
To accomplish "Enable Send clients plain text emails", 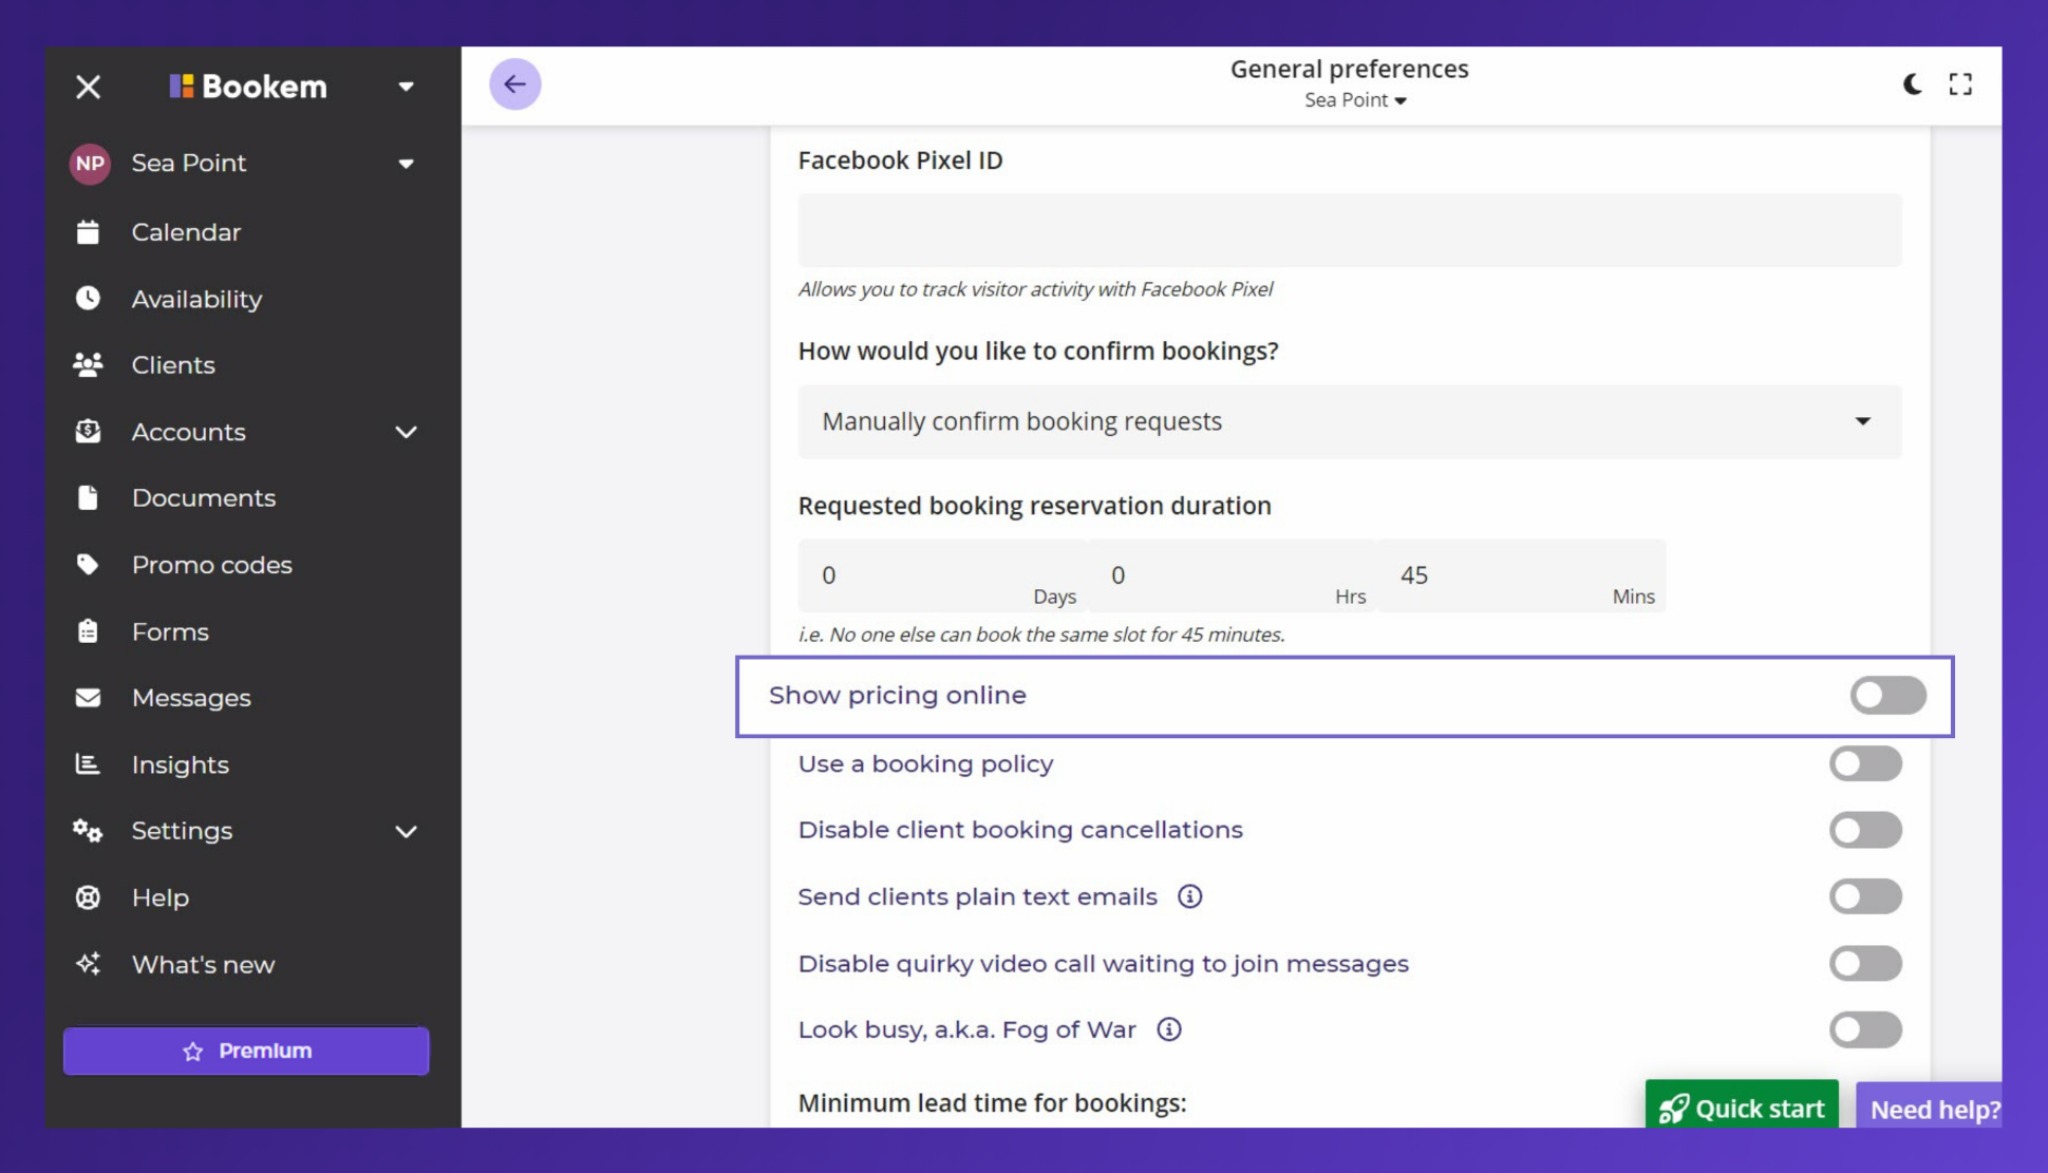I will click(1865, 897).
